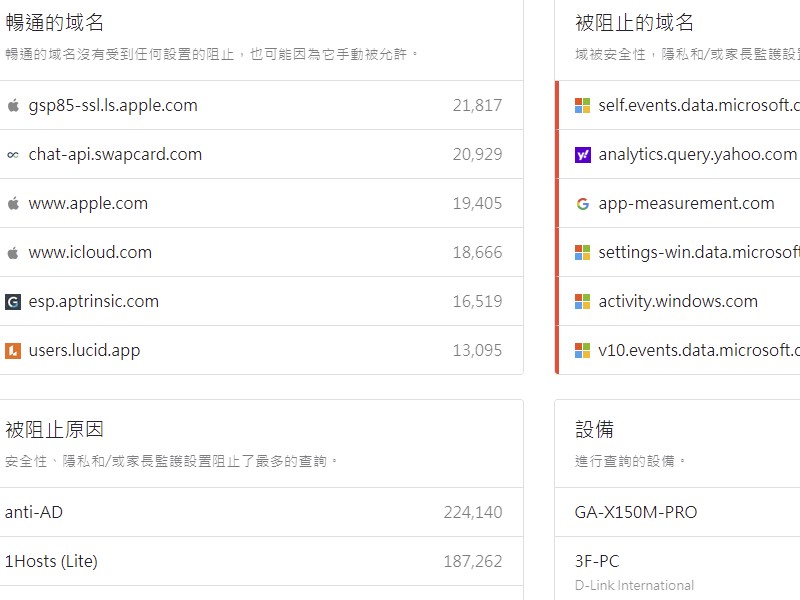800x600 pixels.
Task: Click blocked count 224,140
Action: (473, 512)
